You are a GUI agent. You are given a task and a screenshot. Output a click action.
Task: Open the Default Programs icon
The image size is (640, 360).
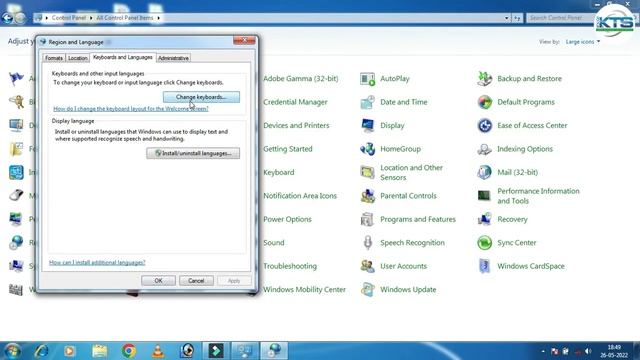pyautogui.click(x=484, y=102)
